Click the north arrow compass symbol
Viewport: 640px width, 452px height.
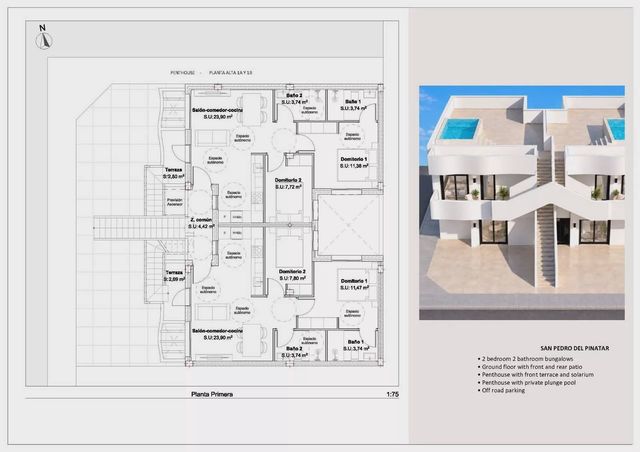click(x=44, y=38)
